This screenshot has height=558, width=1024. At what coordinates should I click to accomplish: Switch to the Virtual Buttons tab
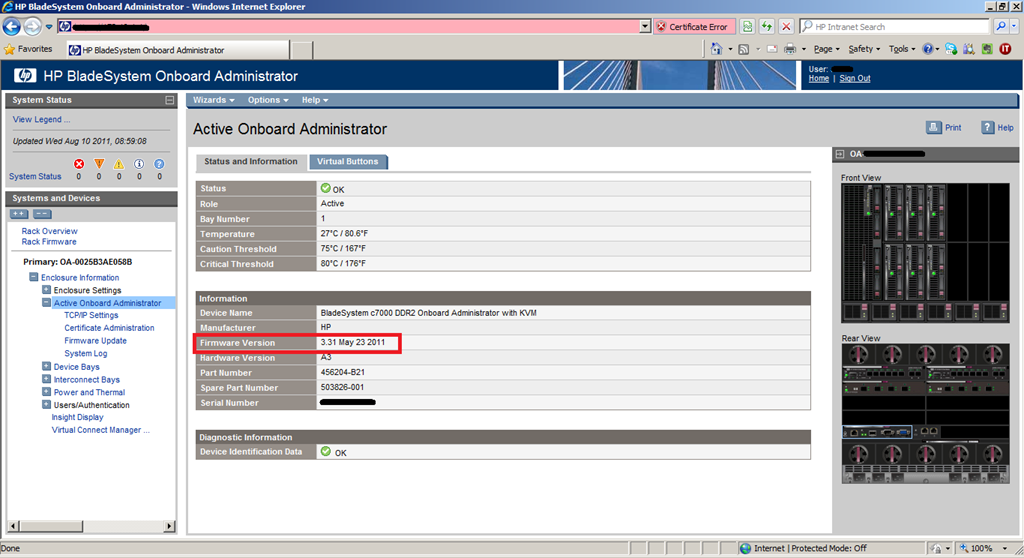(349, 162)
